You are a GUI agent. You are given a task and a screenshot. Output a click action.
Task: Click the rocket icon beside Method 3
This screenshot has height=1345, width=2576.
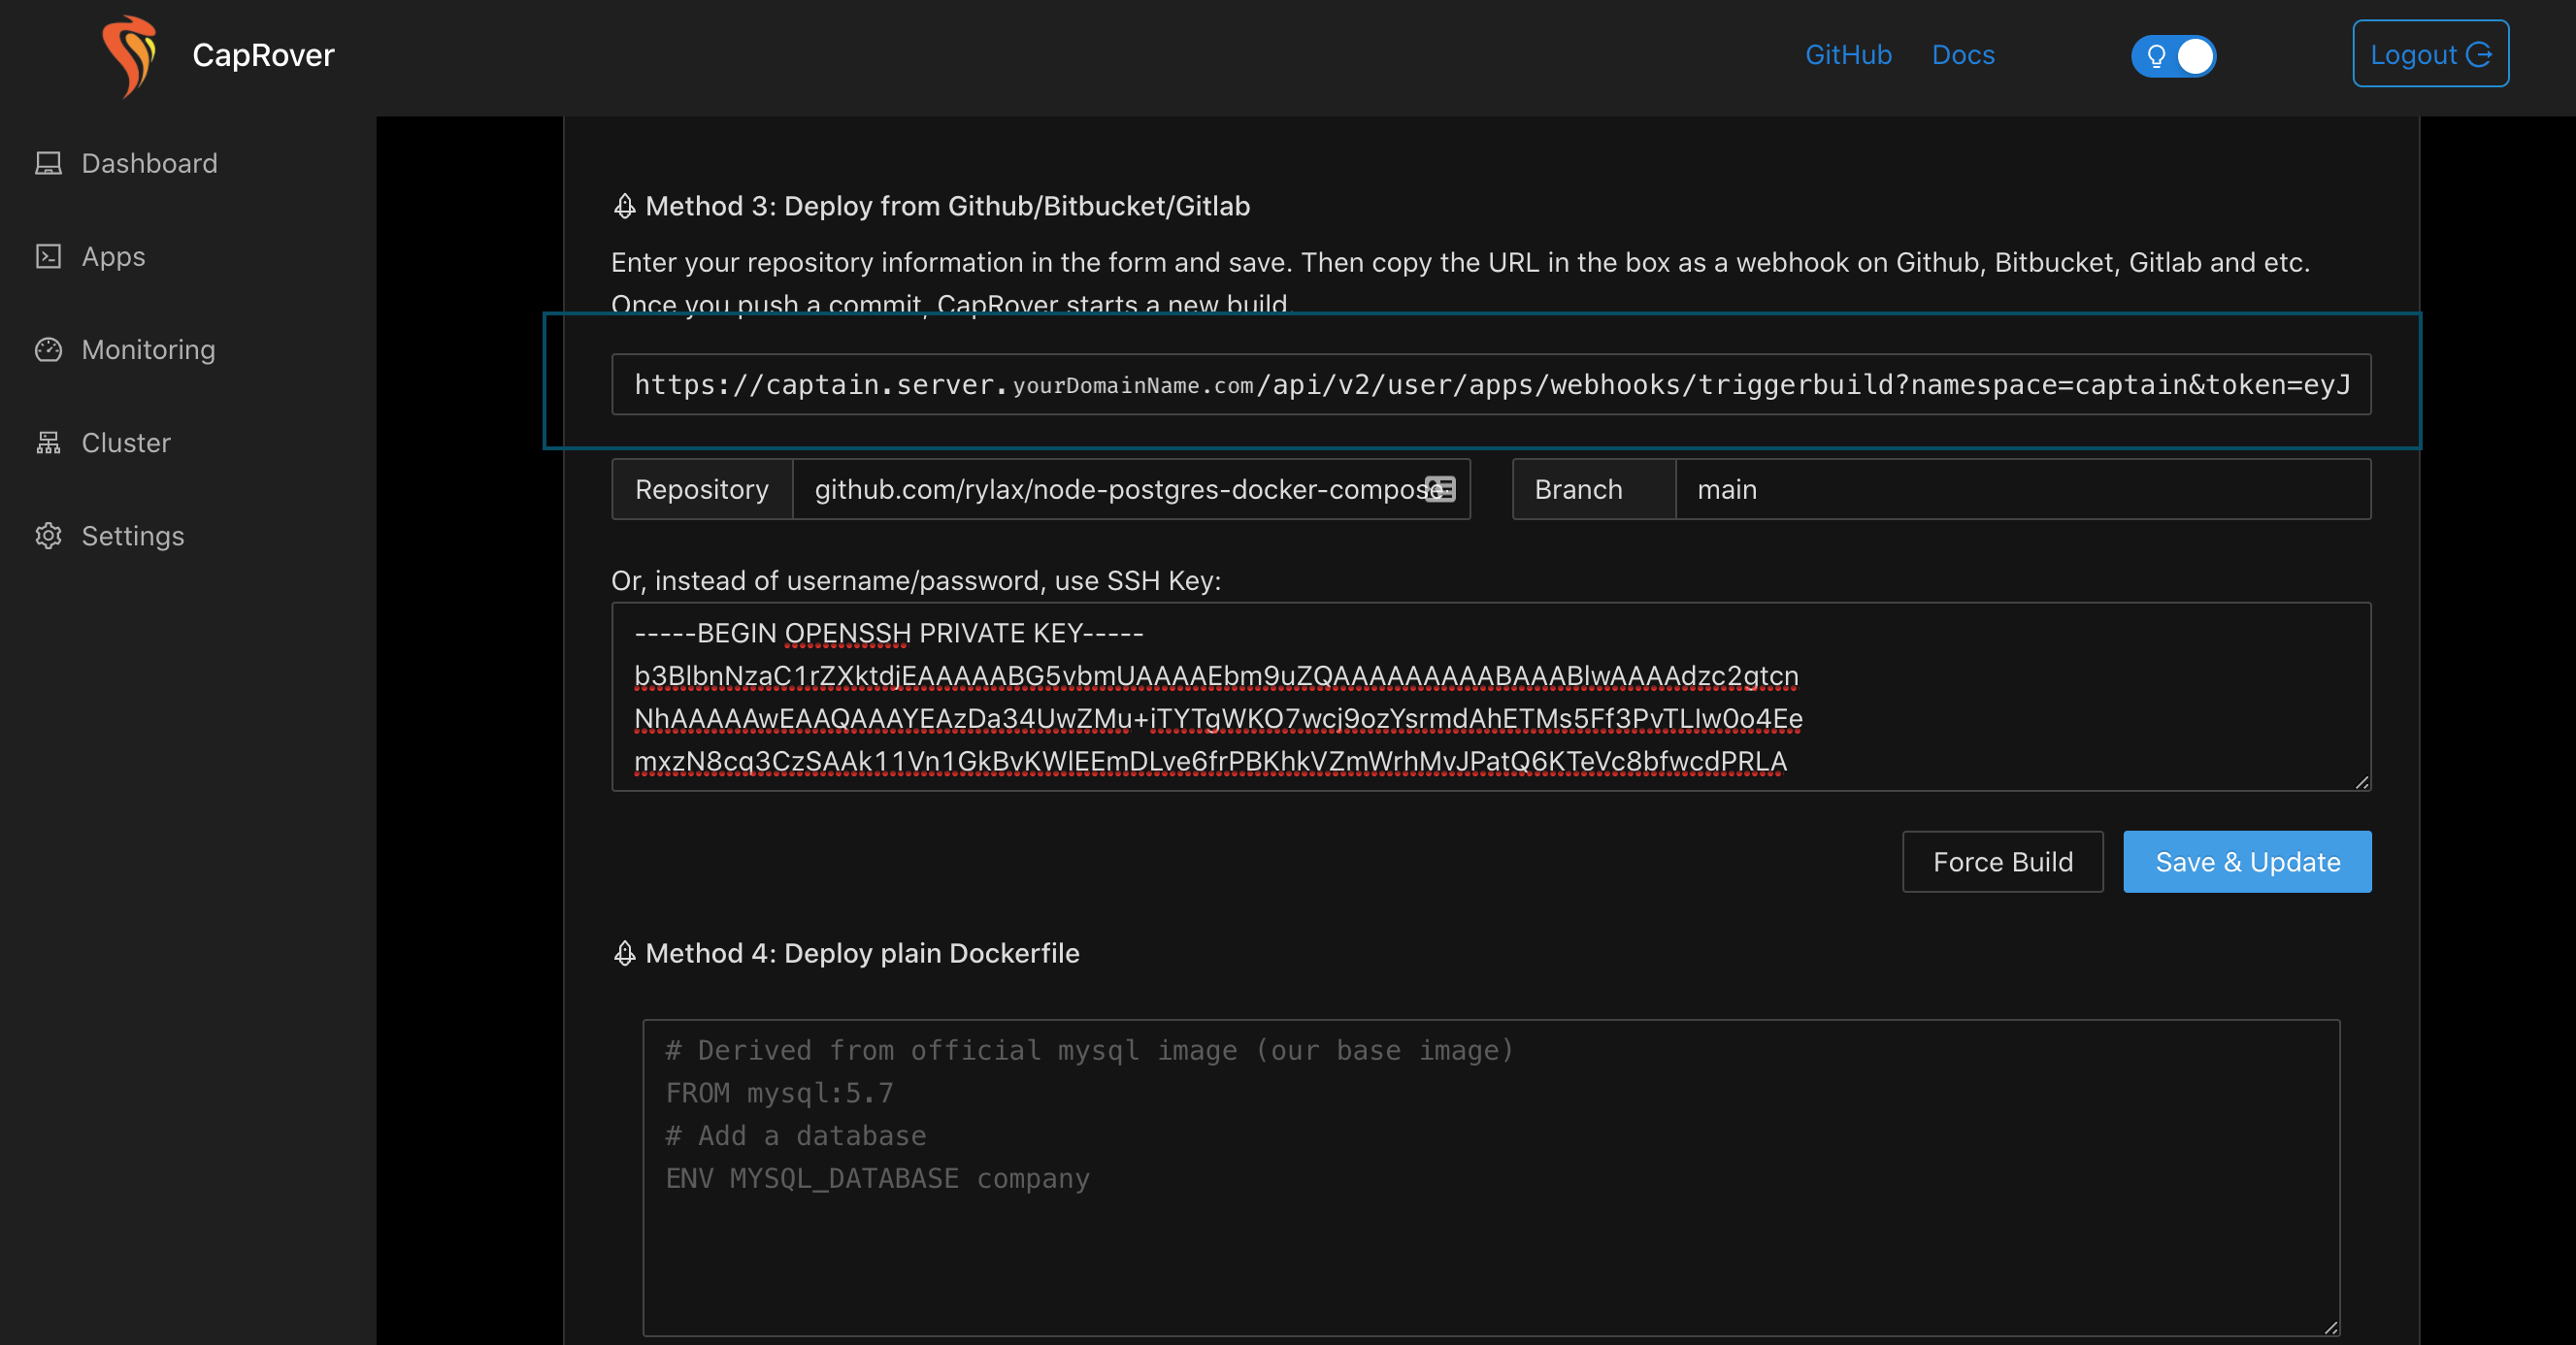coord(624,207)
